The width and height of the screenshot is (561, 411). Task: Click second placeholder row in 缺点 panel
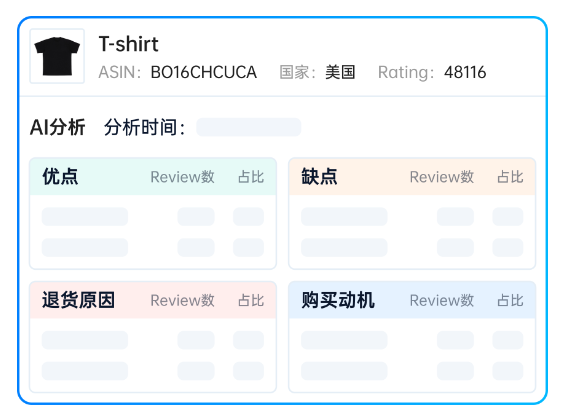(x=412, y=248)
